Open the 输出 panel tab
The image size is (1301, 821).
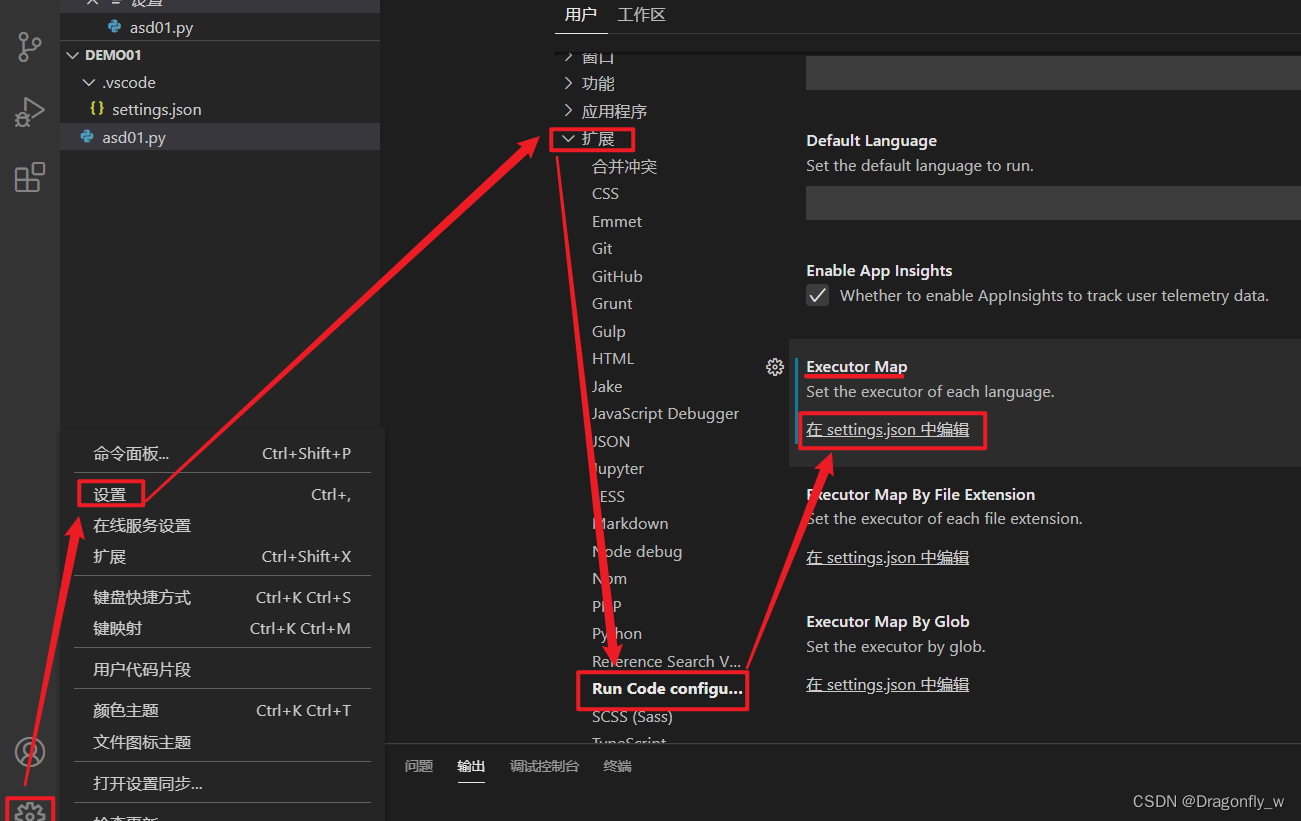coord(471,766)
